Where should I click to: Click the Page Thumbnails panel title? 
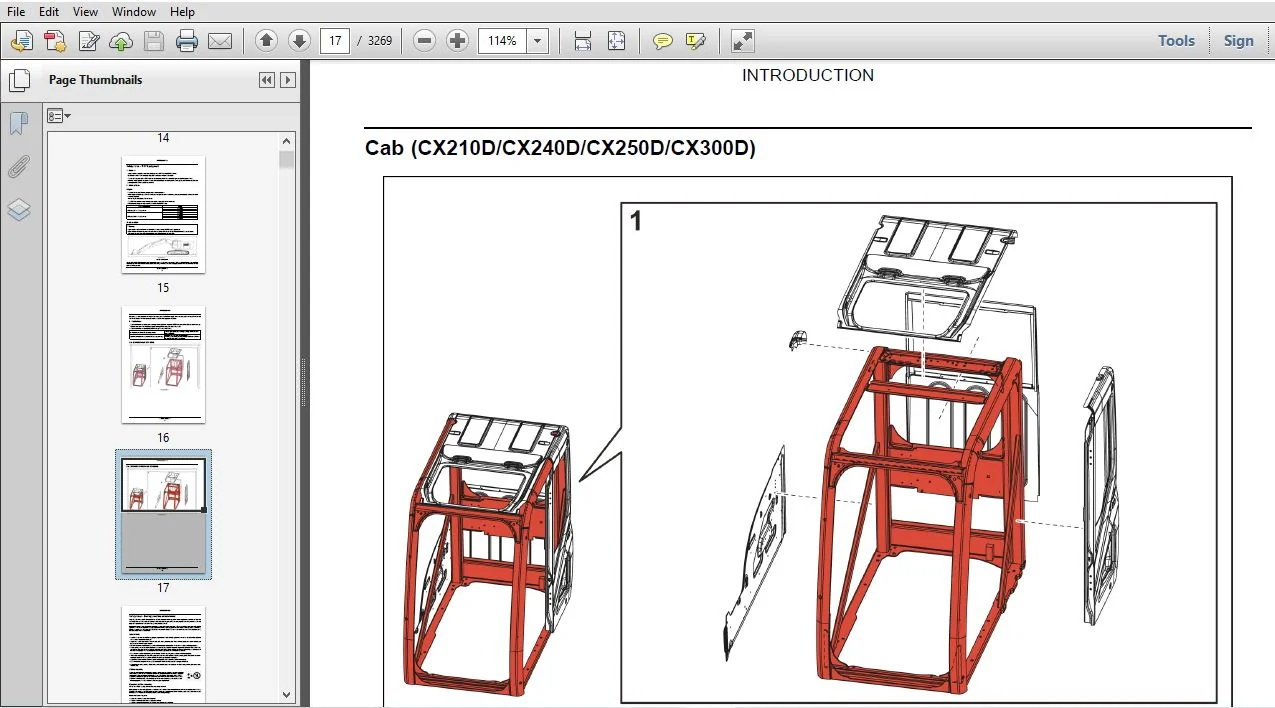(x=96, y=80)
